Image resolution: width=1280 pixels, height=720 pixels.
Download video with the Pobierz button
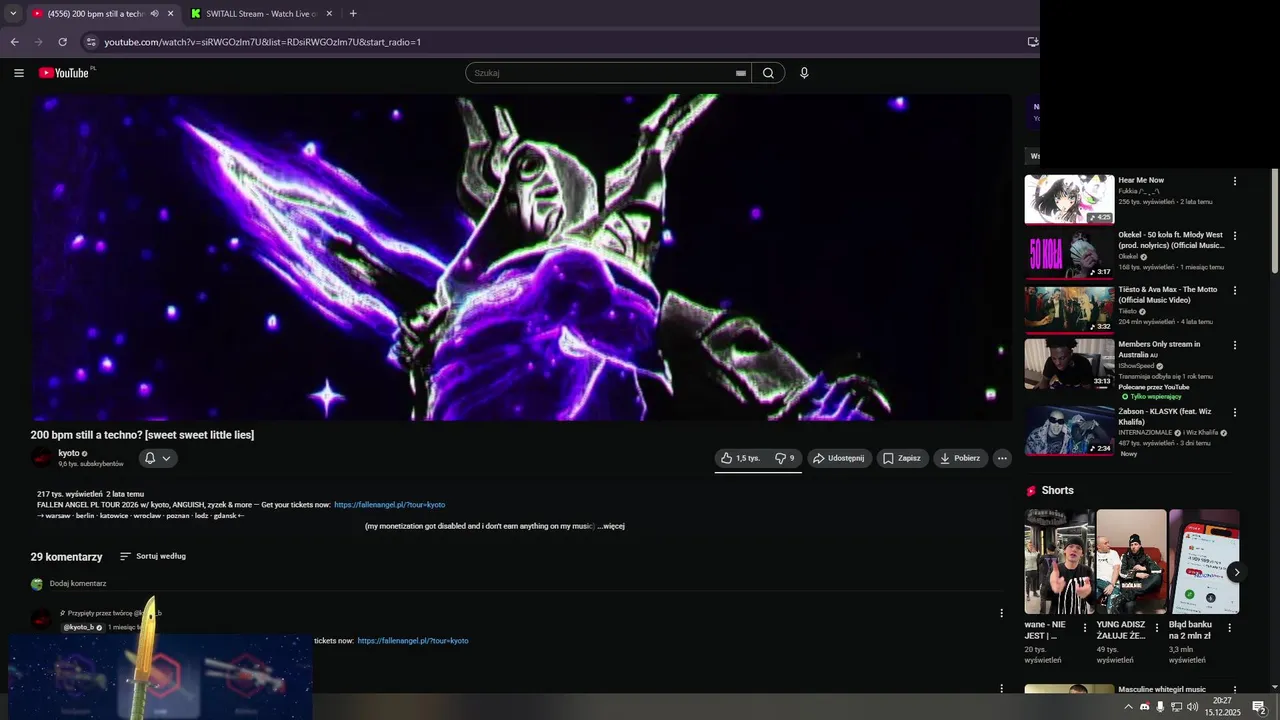[960, 458]
